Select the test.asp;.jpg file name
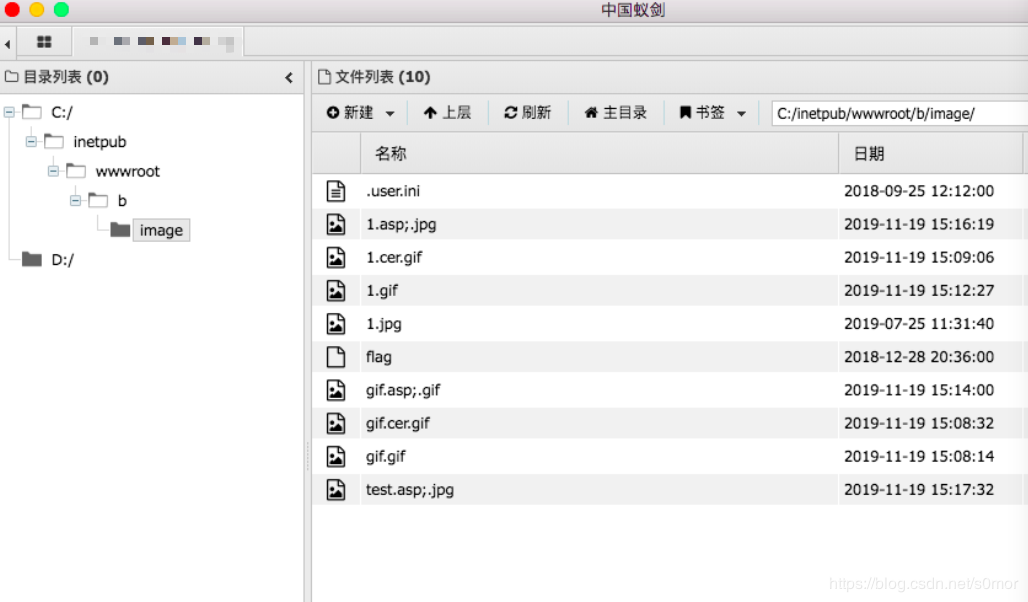The width and height of the screenshot is (1028, 602). click(410, 489)
